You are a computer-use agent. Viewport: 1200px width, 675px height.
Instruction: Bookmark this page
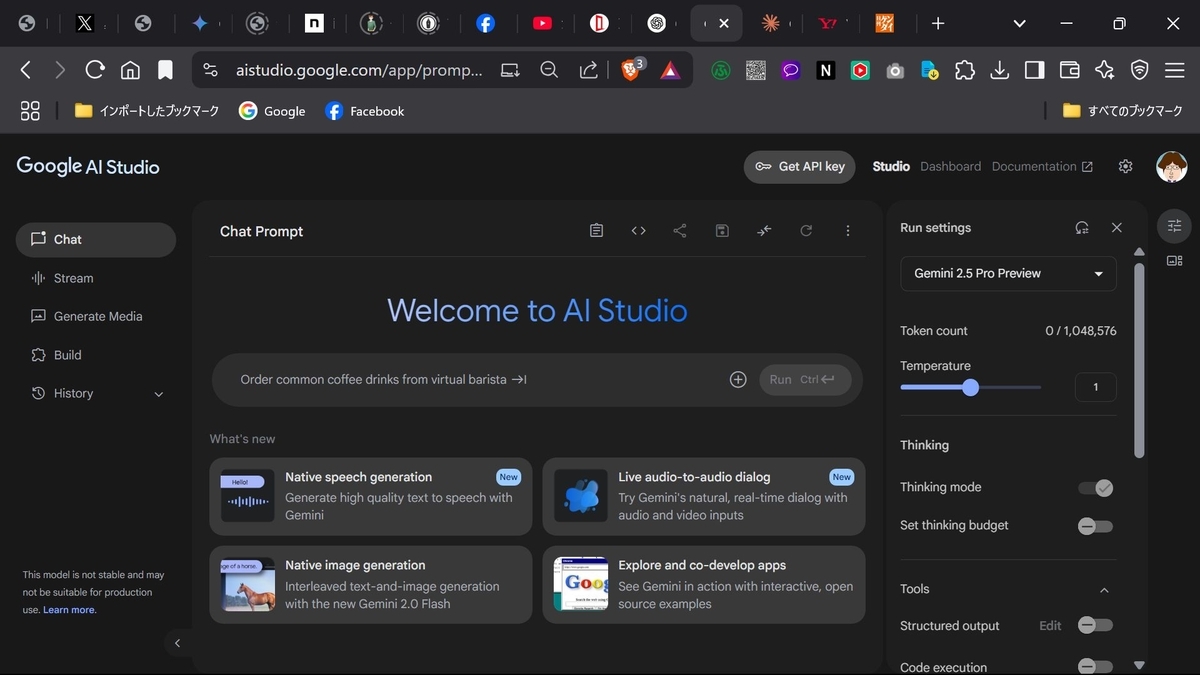click(165, 70)
